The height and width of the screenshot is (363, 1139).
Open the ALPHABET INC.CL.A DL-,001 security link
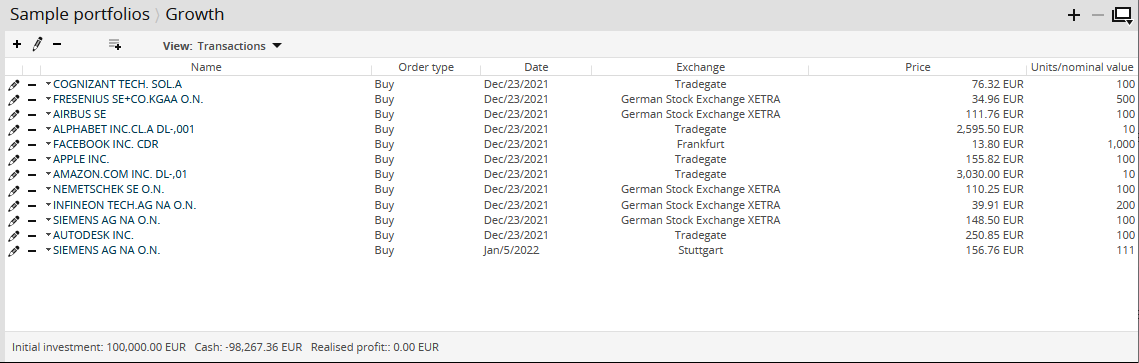coord(123,129)
